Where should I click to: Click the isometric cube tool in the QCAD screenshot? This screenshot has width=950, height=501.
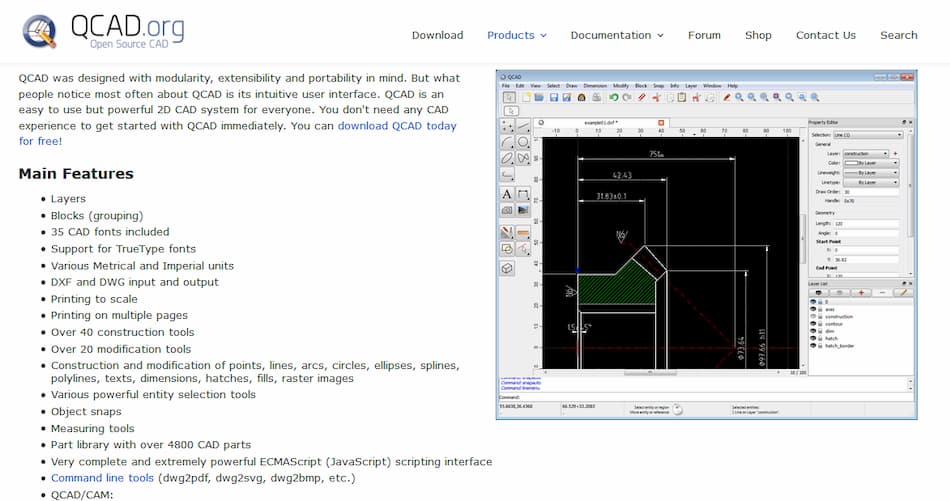point(507,268)
